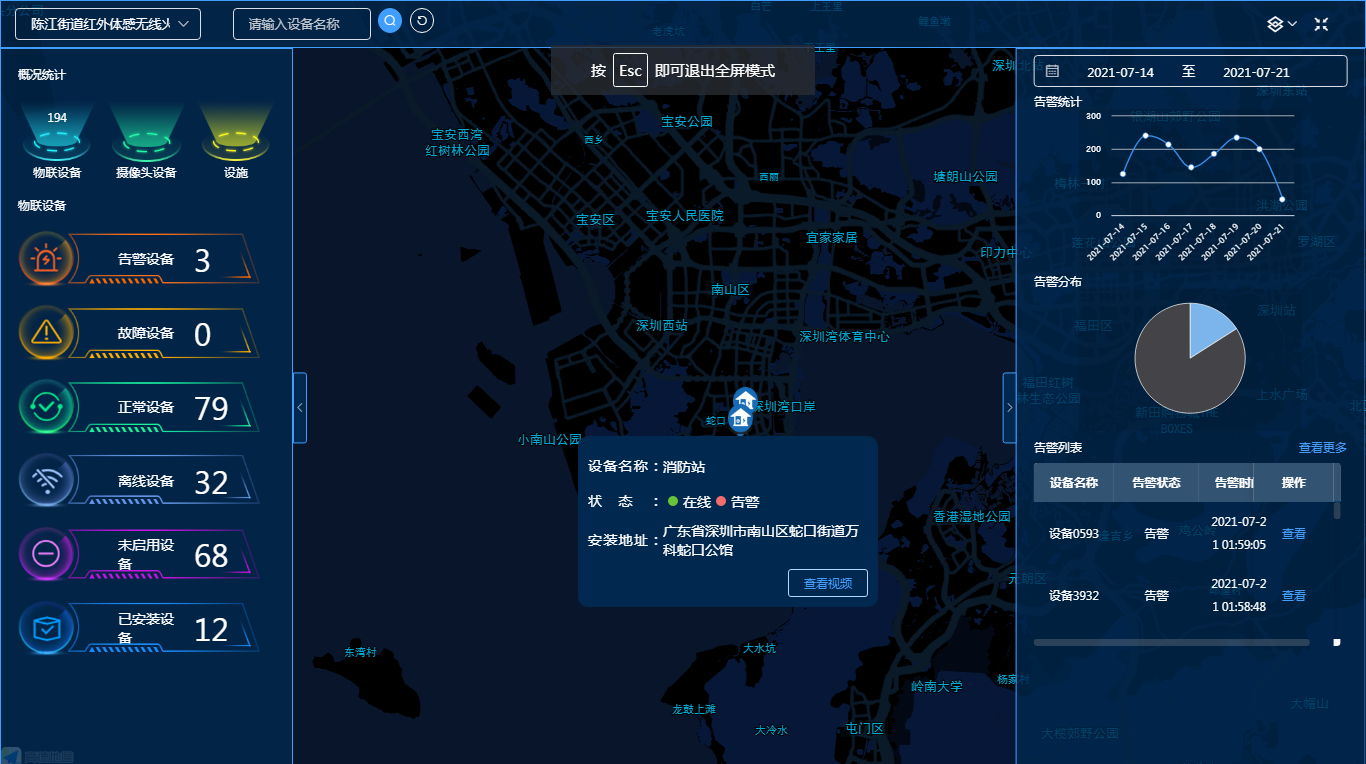The width and height of the screenshot is (1366, 764).
Task: Select the alarm devices siren icon
Action: coord(46,260)
